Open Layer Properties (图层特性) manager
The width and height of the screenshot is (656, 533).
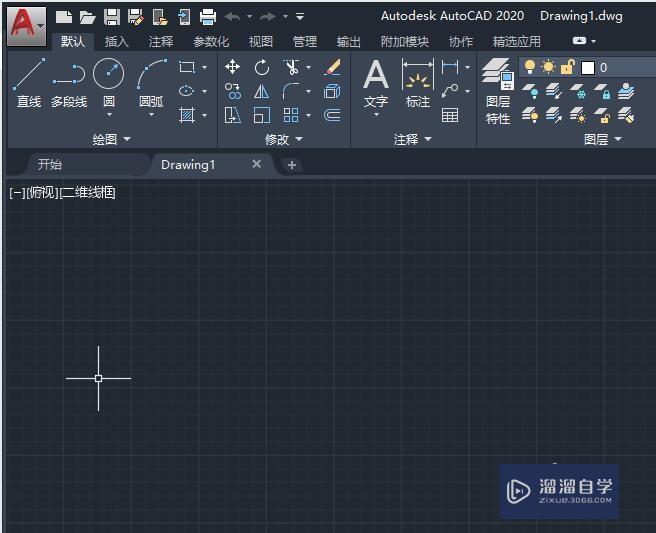click(497, 91)
